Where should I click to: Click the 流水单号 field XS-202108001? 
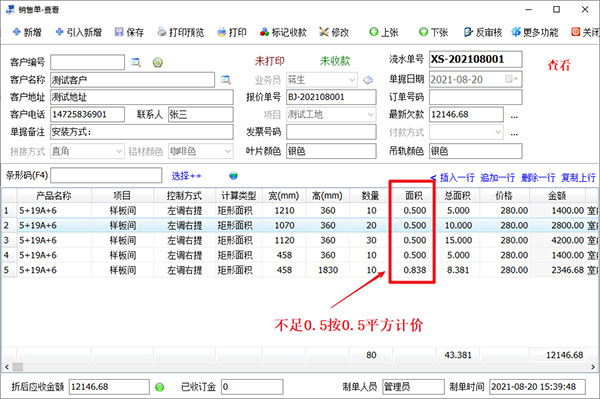pos(476,59)
